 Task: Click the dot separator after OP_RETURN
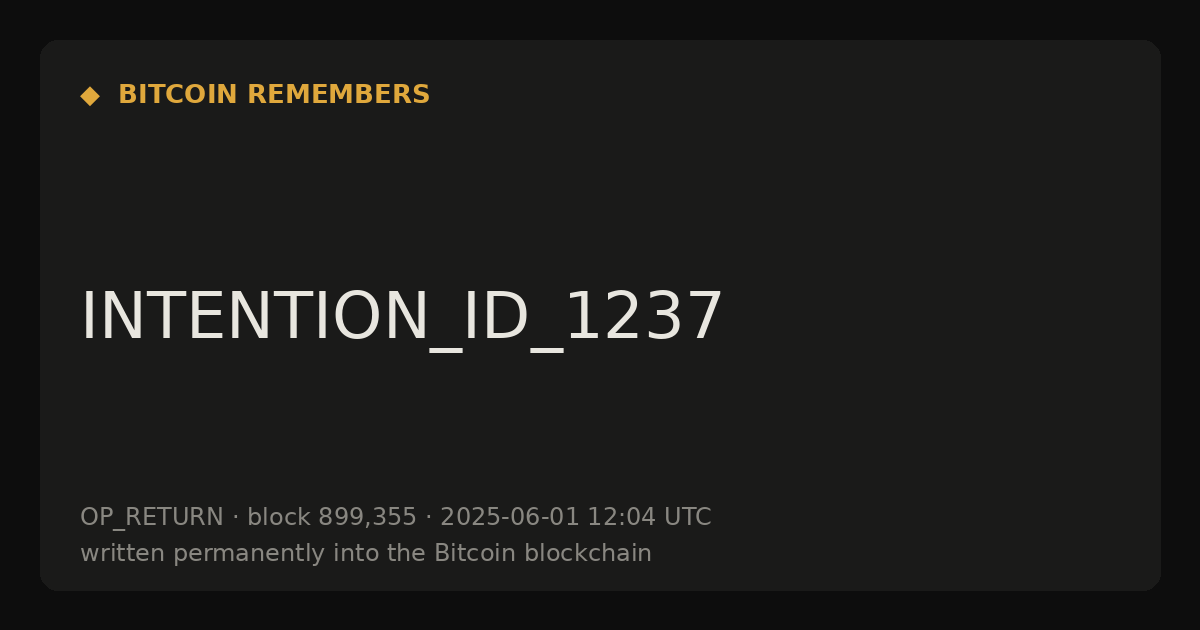point(236,518)
